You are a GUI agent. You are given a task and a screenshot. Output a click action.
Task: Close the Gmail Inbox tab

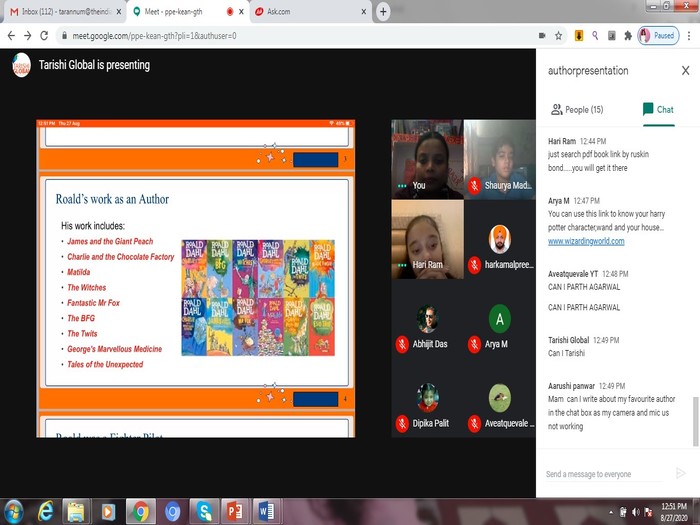[119, 12]
